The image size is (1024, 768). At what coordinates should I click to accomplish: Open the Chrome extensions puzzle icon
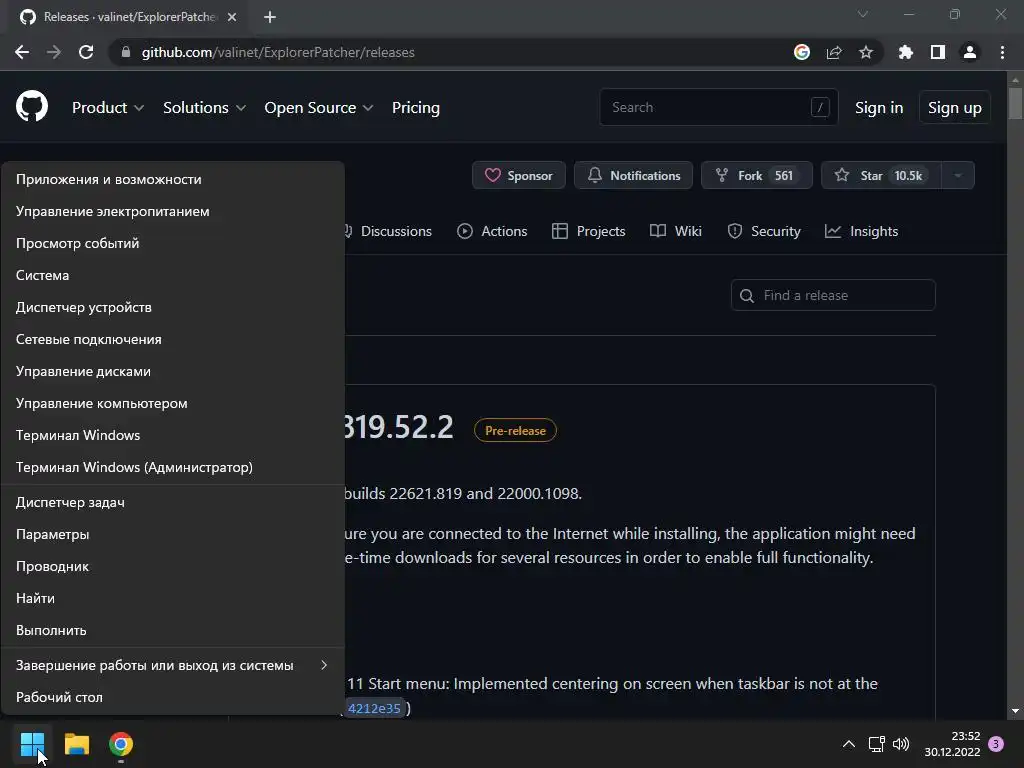[x=906, y=52]
